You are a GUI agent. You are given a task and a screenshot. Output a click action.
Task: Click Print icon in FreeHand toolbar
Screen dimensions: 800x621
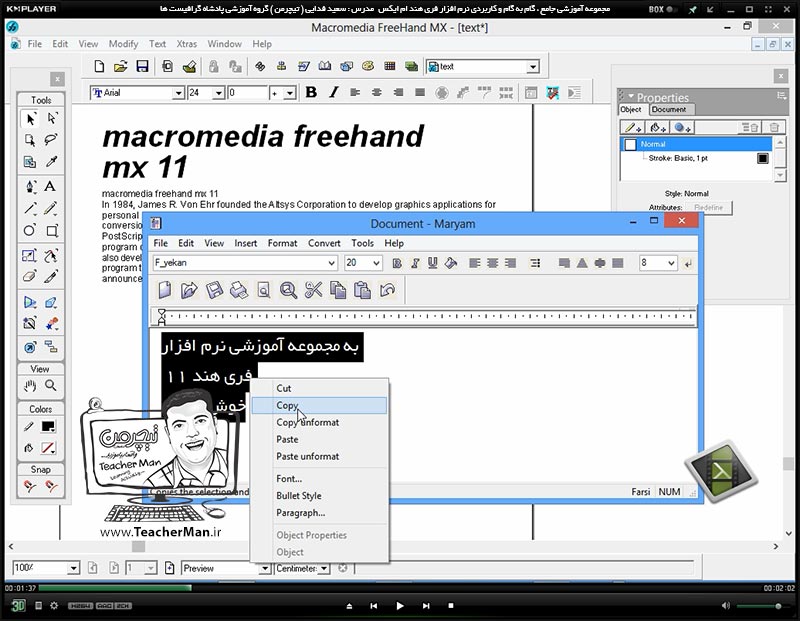coord(190,66)
